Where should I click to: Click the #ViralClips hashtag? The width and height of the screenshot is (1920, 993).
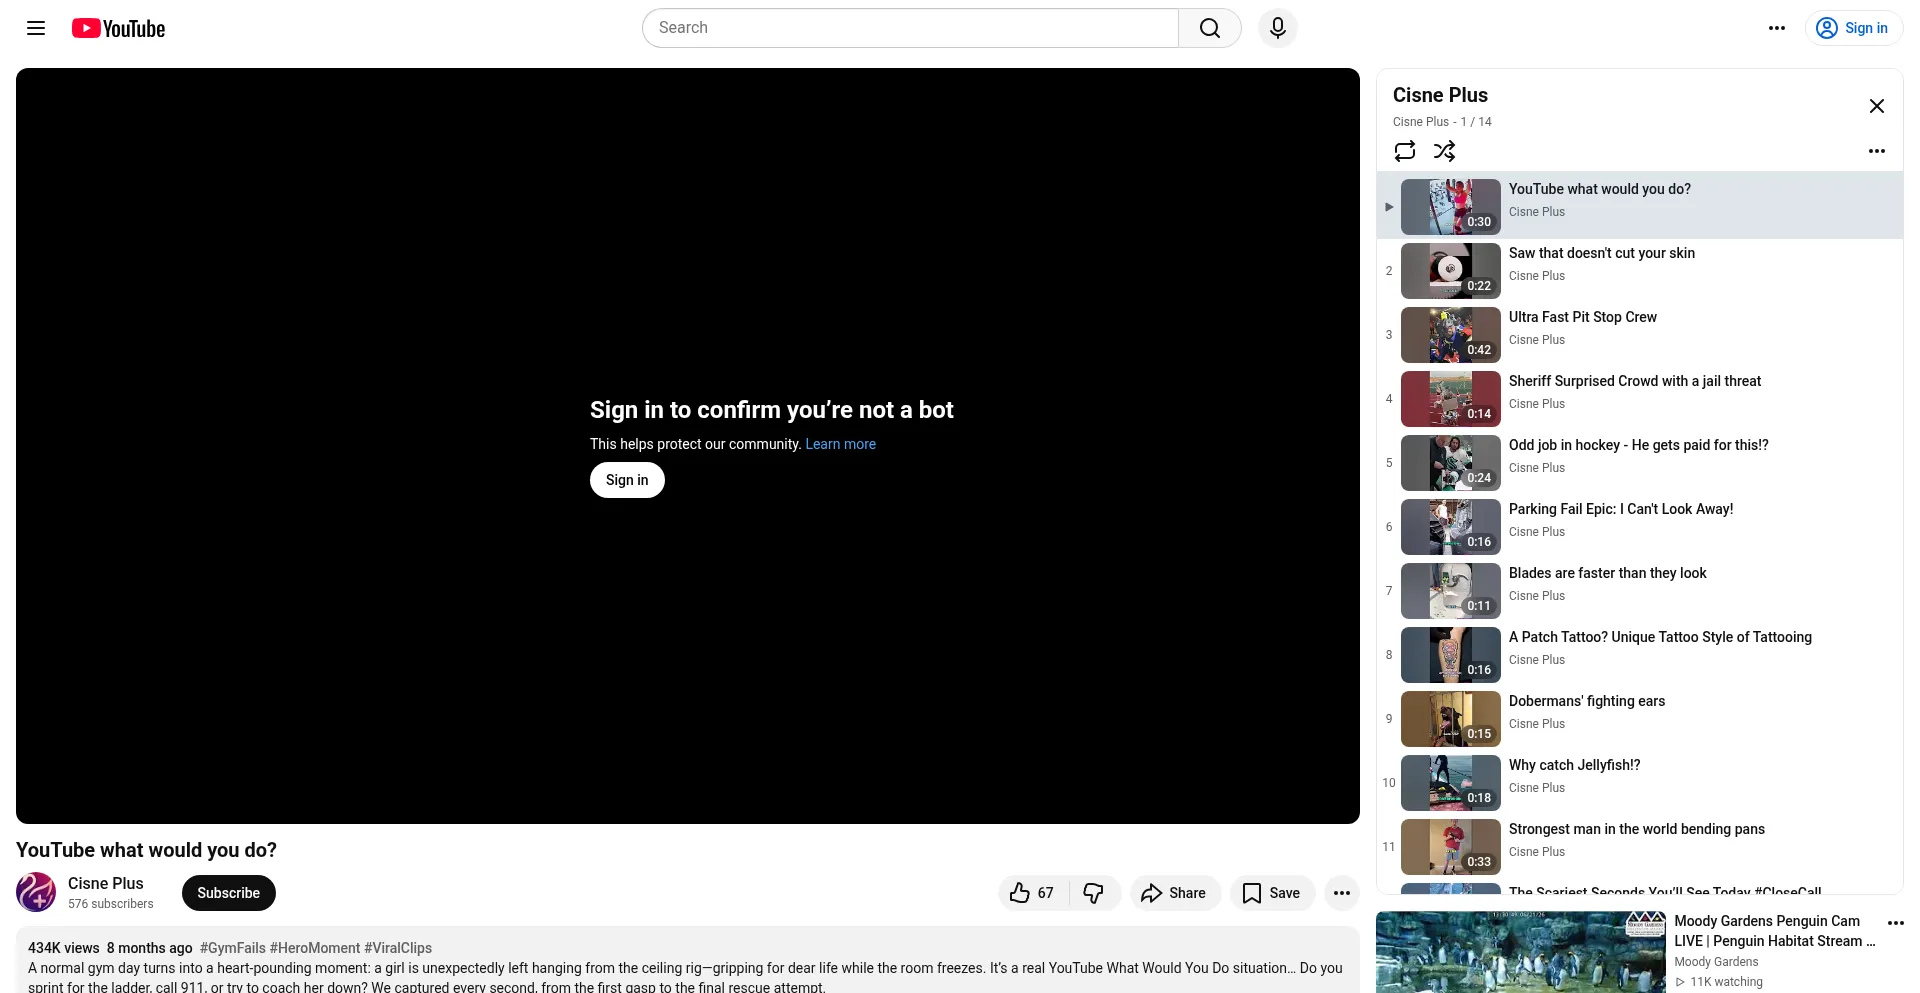click(x=398, y=948)
